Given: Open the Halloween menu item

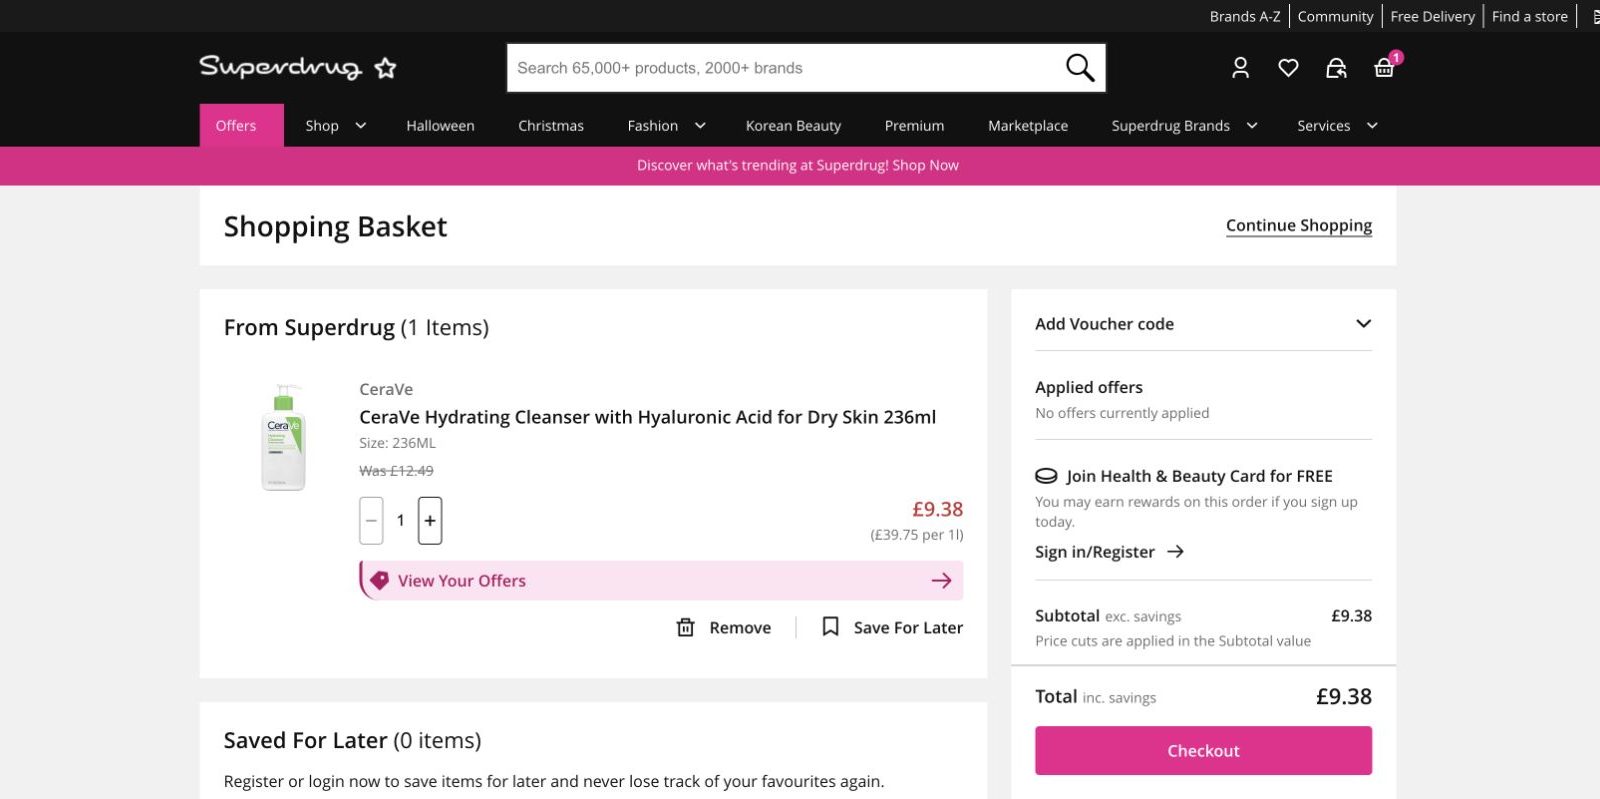Looking at the screenshot, I should pyautogui.click(x=440, y=126).
